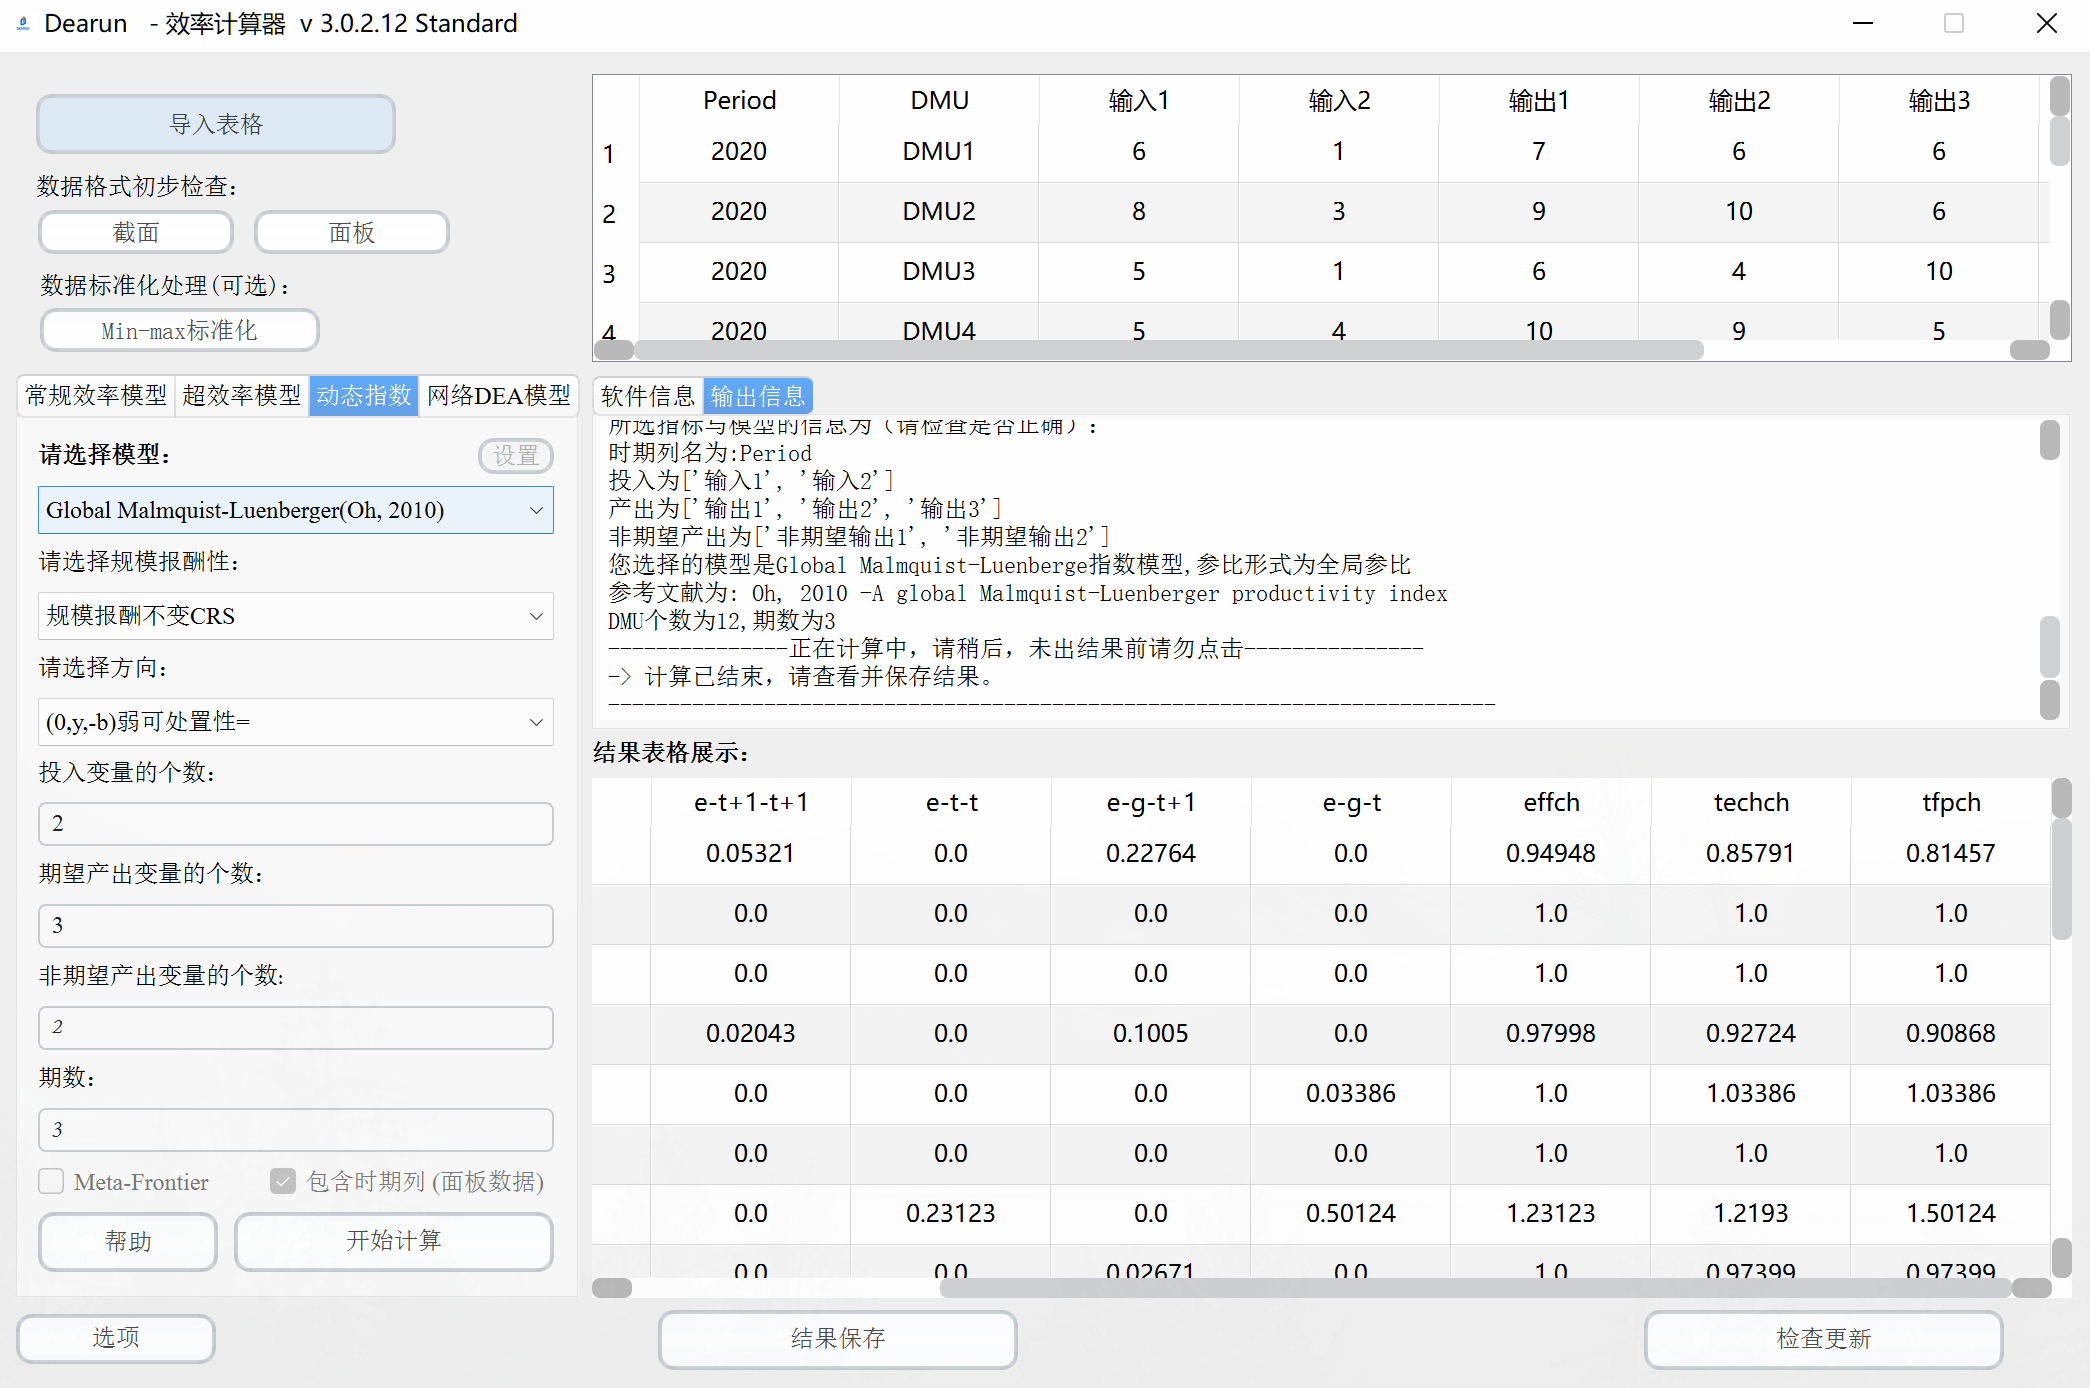
Task: Open the 软件信息 tab
Action: (x=647, y=396)
